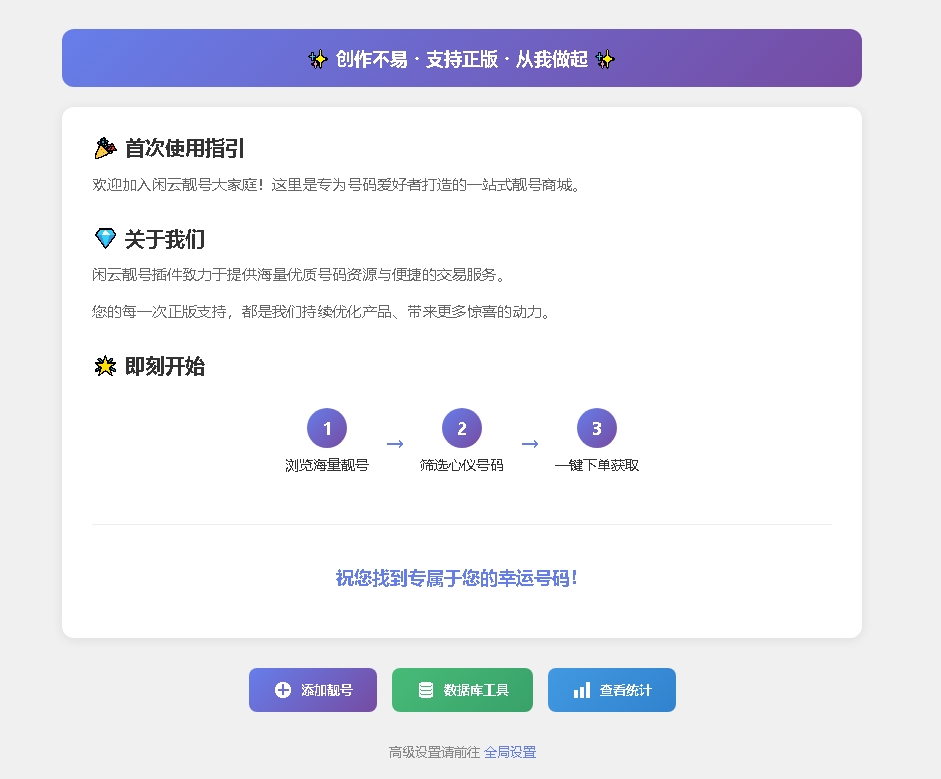941x779 pixels.
Task: Click the 欢迎加入闲云靓号大家庭 sentence
Action: point(336,185)
